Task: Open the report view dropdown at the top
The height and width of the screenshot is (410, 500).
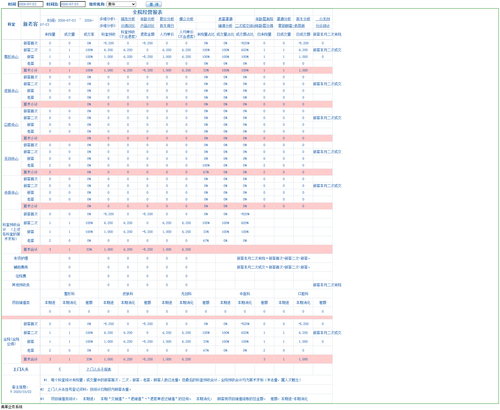Action: pyautogui.click(x=121, y=4)
